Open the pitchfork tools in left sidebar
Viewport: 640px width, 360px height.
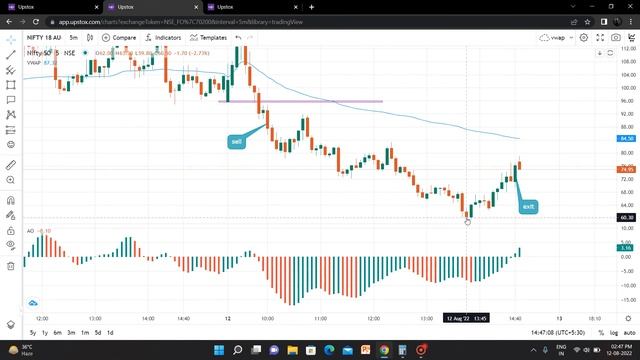(11, 70)
